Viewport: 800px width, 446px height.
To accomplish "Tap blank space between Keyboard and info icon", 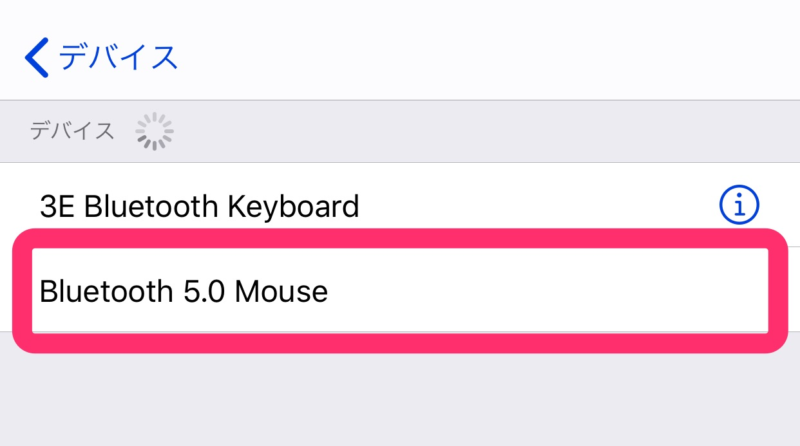I will (x=538, y=205).
